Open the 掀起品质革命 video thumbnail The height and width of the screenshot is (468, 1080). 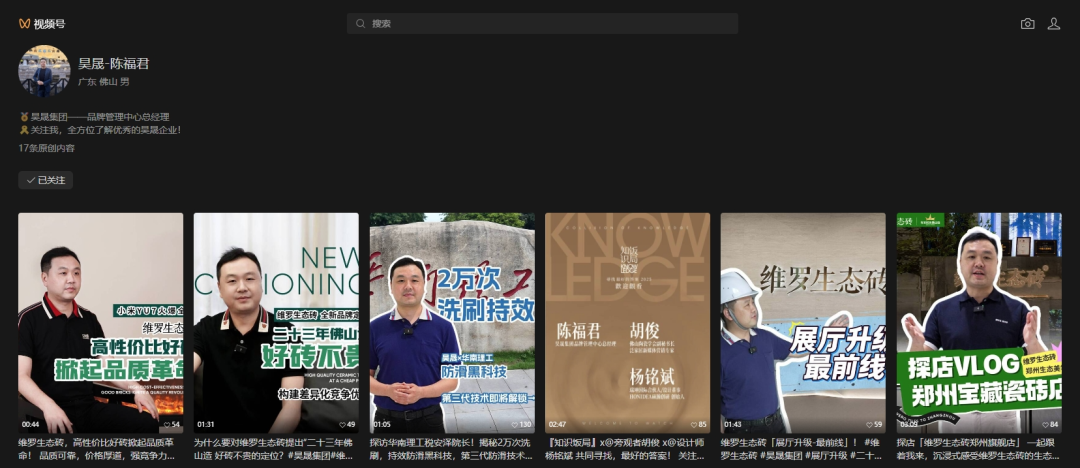pos(101,323)
